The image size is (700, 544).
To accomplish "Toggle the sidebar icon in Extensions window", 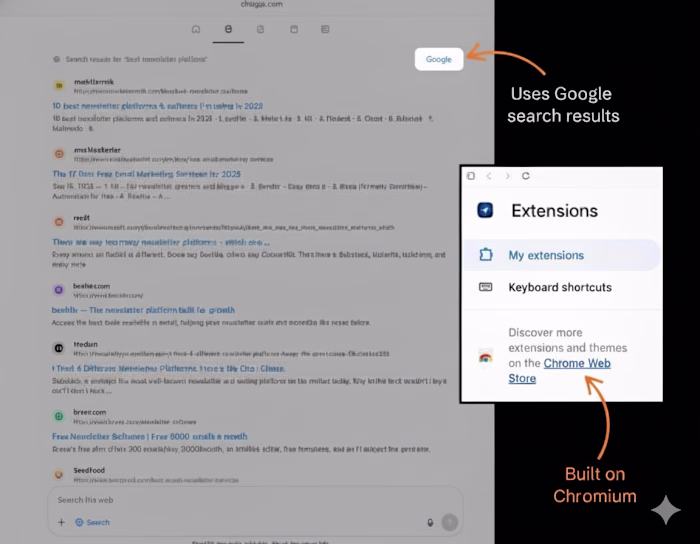I will click(471, 176).
